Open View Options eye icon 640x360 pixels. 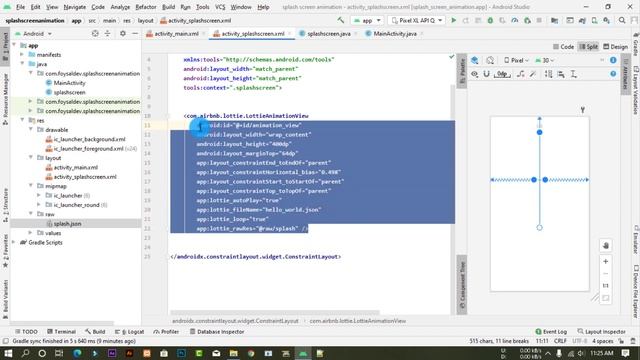click(x=475, y=74)
